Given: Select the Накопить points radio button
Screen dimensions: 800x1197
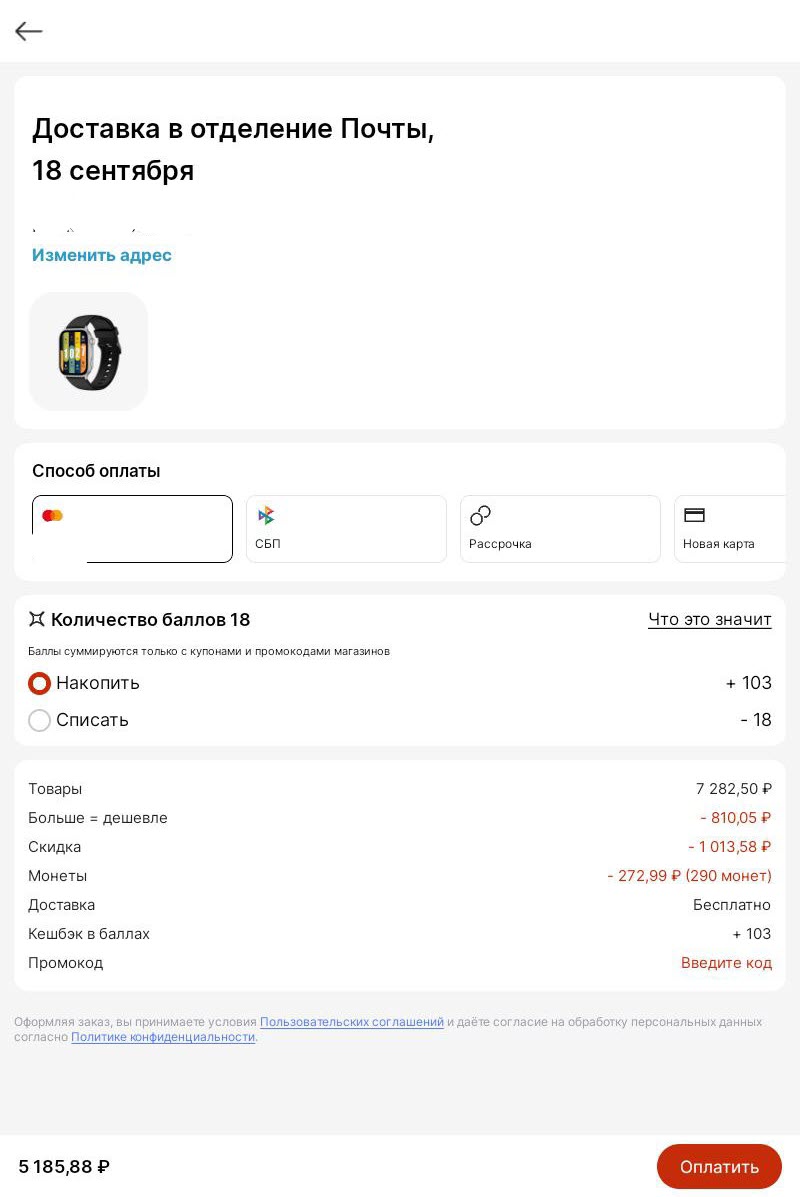Looking at the screenshot, I should [39, 683].
